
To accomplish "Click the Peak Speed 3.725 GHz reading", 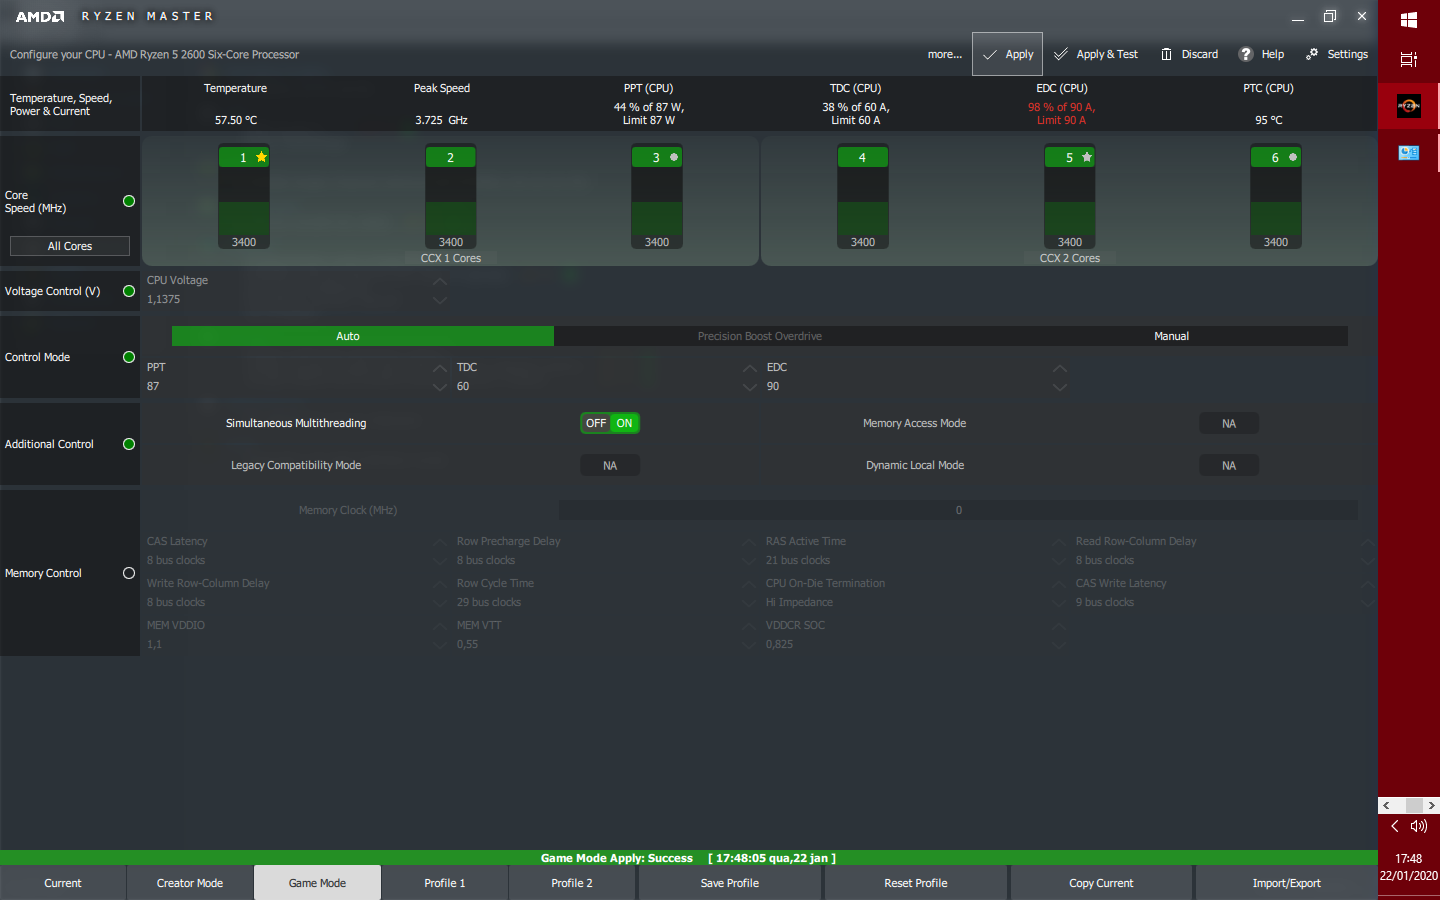I will [441, 120].
